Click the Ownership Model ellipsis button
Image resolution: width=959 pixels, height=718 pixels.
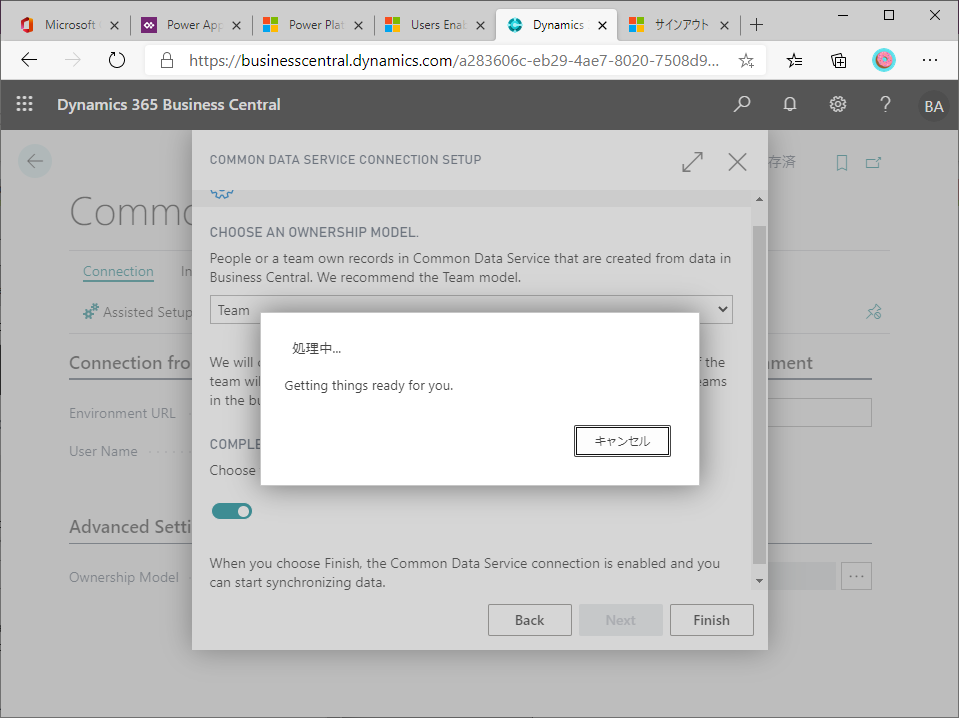click(856, 576)
